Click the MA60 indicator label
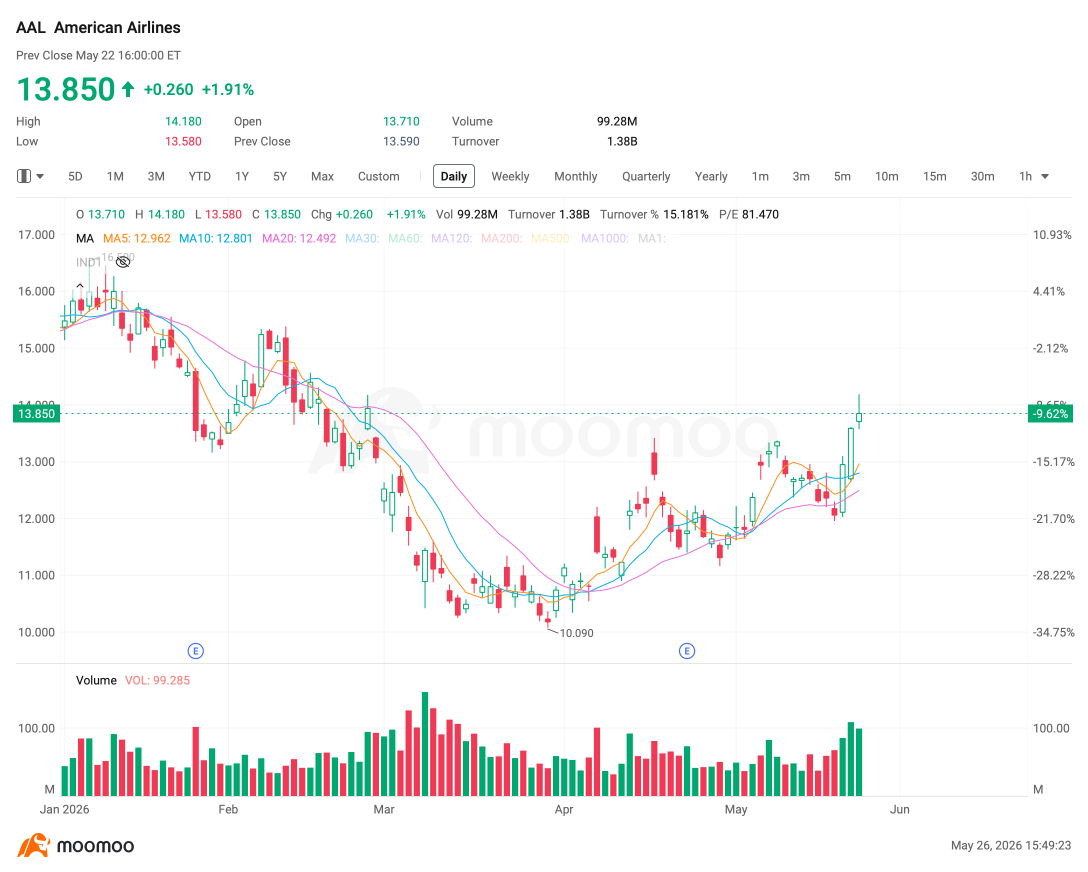The image size is (1088, 872). point(405,238)
